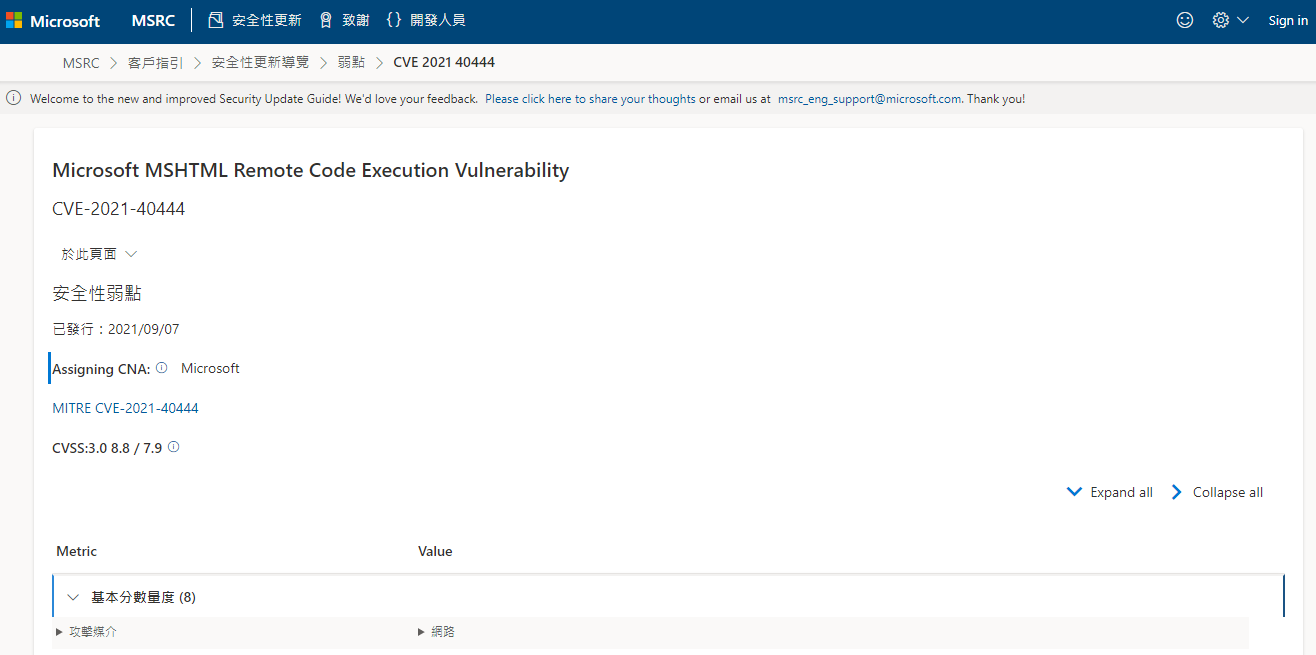Click the 致謝 ribbon award icon
This screenshot has width=1316, height=655.
[x=325, y=20]
